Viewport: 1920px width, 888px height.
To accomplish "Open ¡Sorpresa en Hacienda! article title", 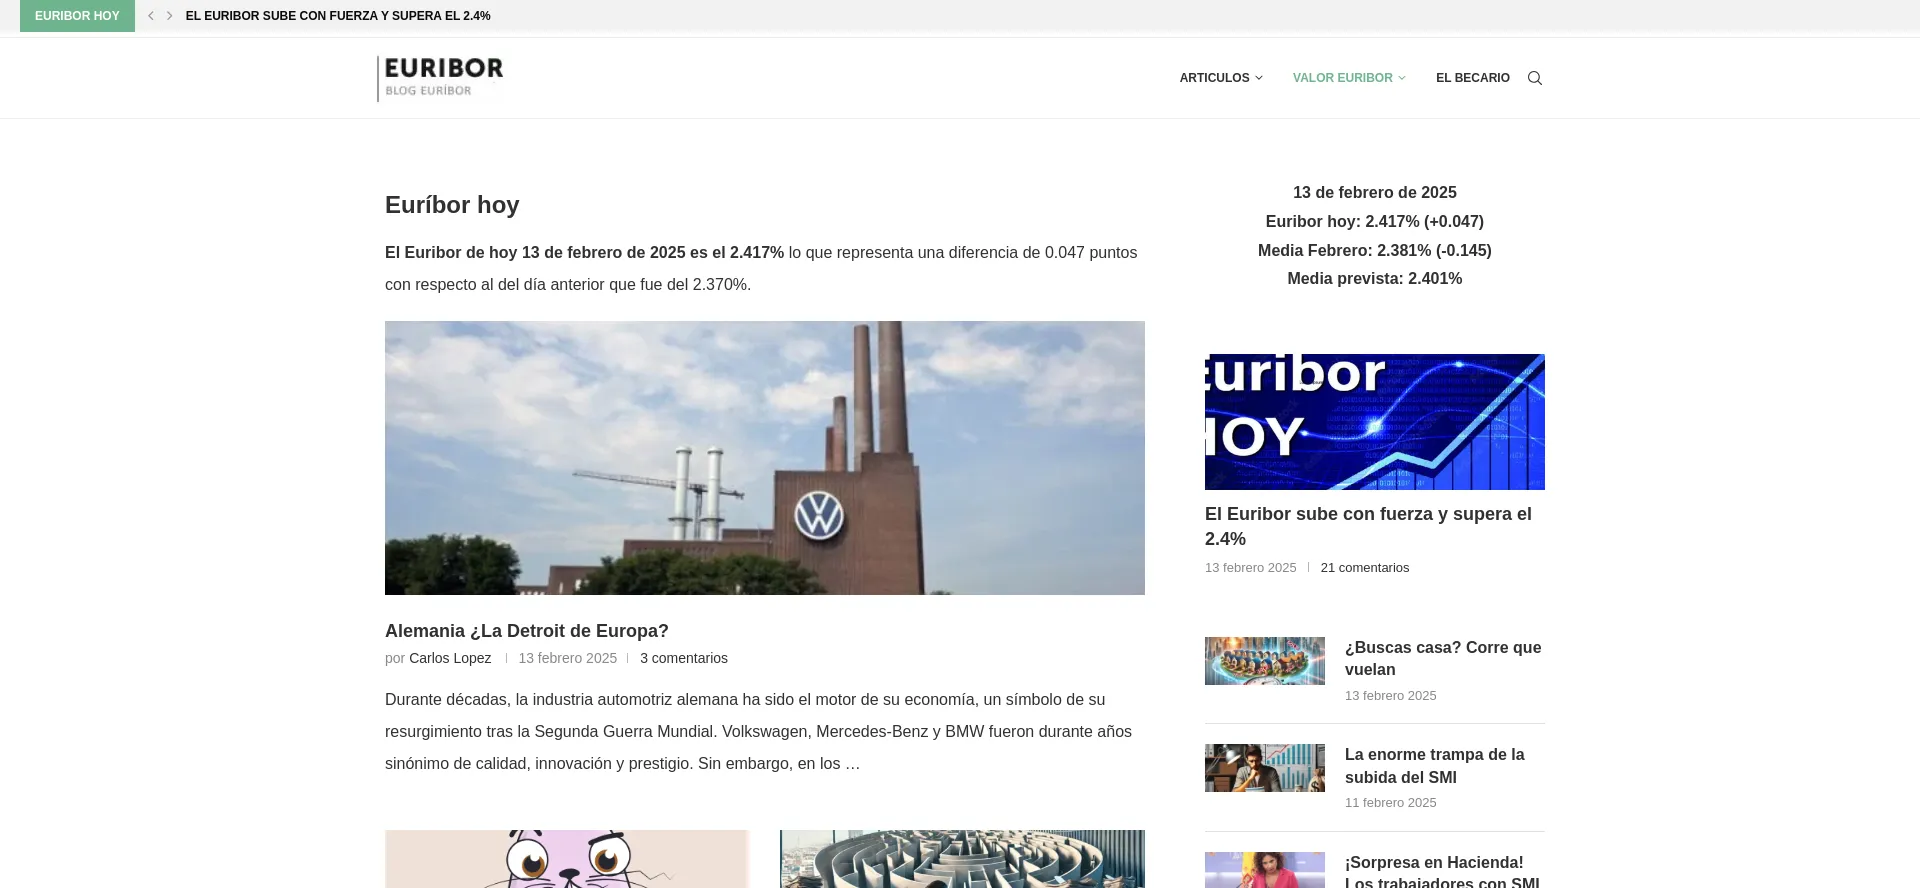I will point(1442,871).
